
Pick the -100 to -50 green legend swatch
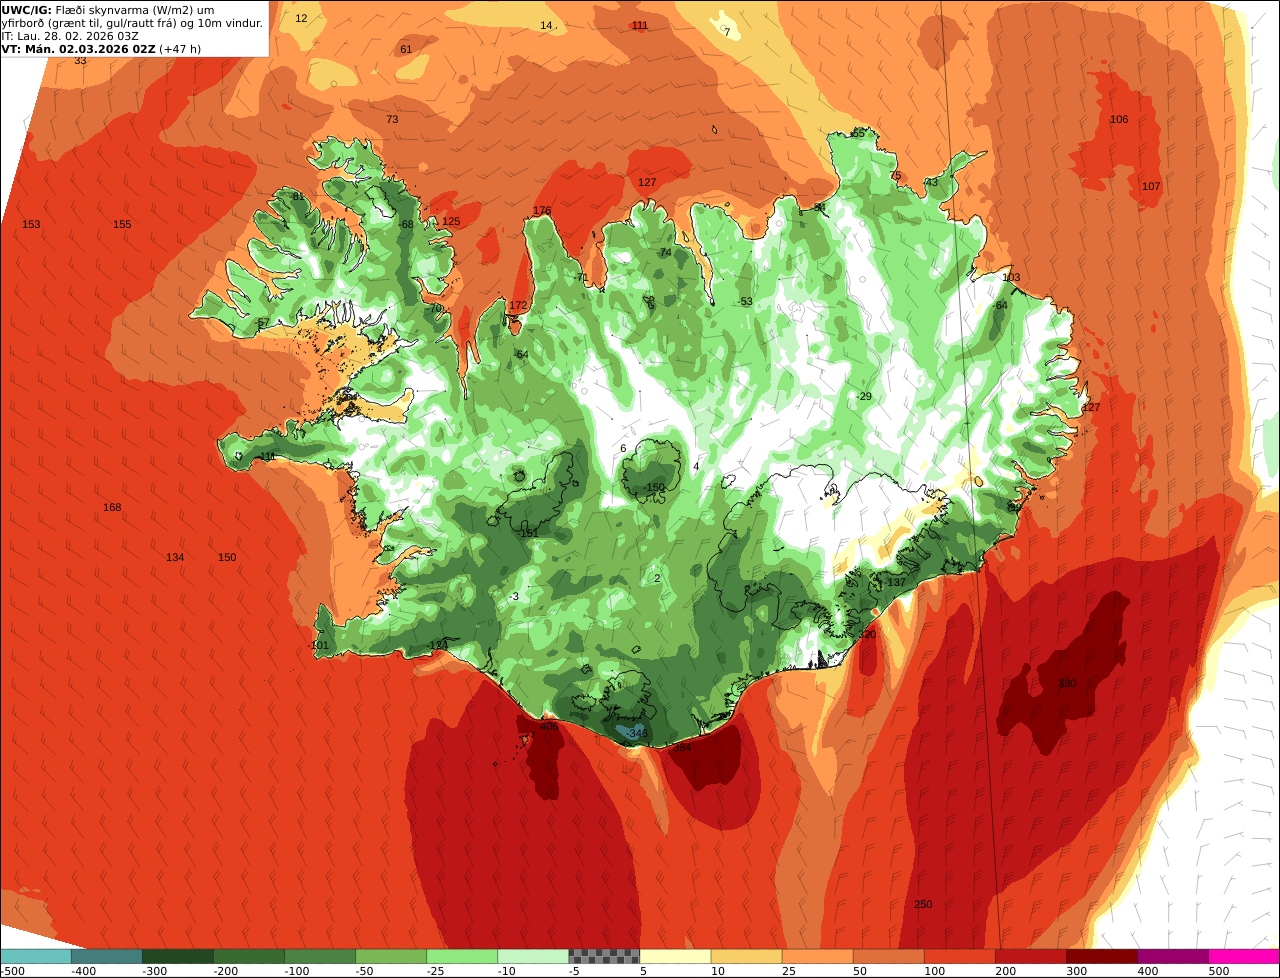pos(320,956)
